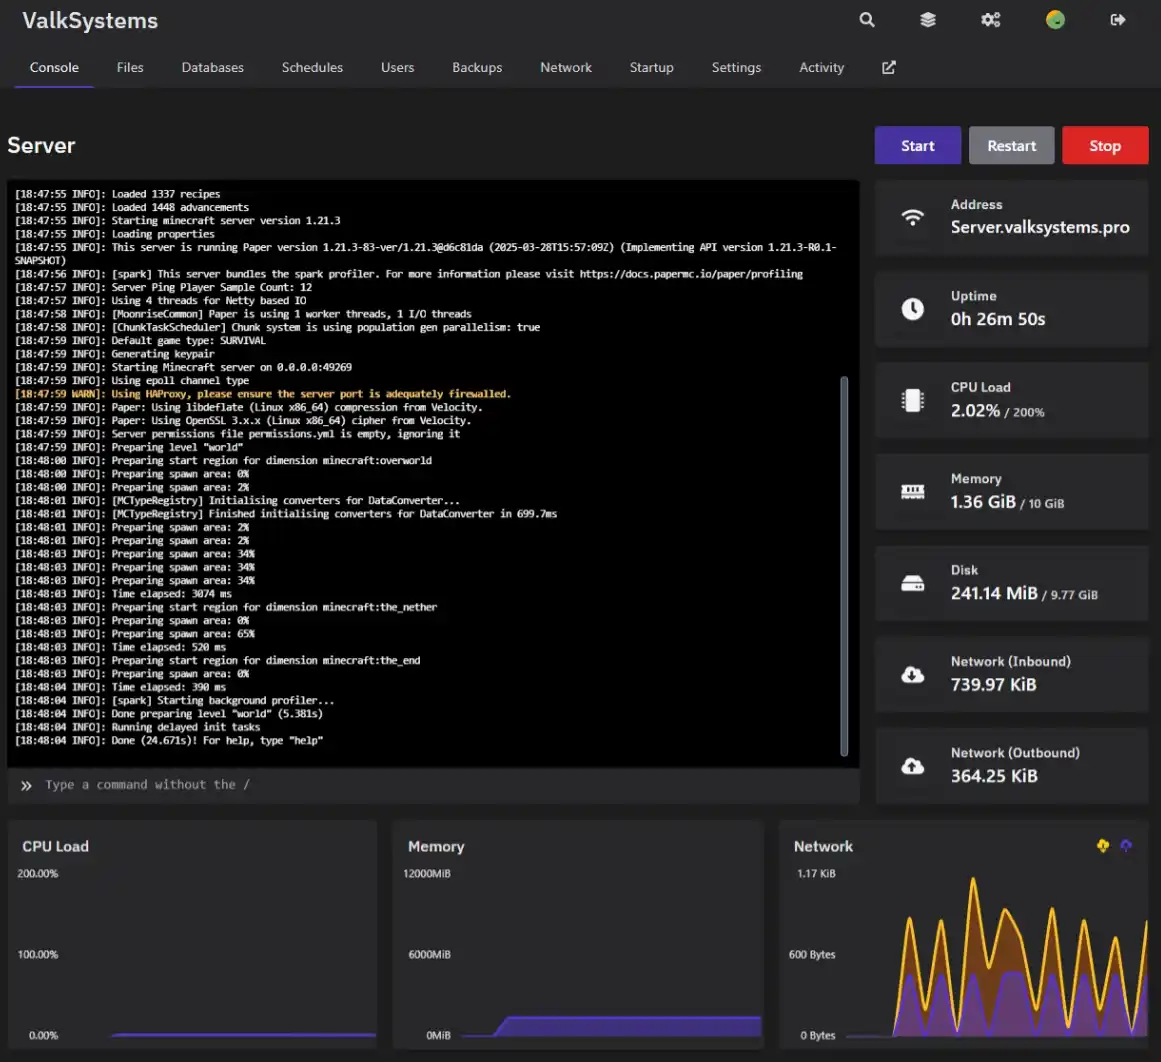Screen dimensions: 1161x1062
Task: Go to the Schedules tab
Action: (x=312, y=67)
